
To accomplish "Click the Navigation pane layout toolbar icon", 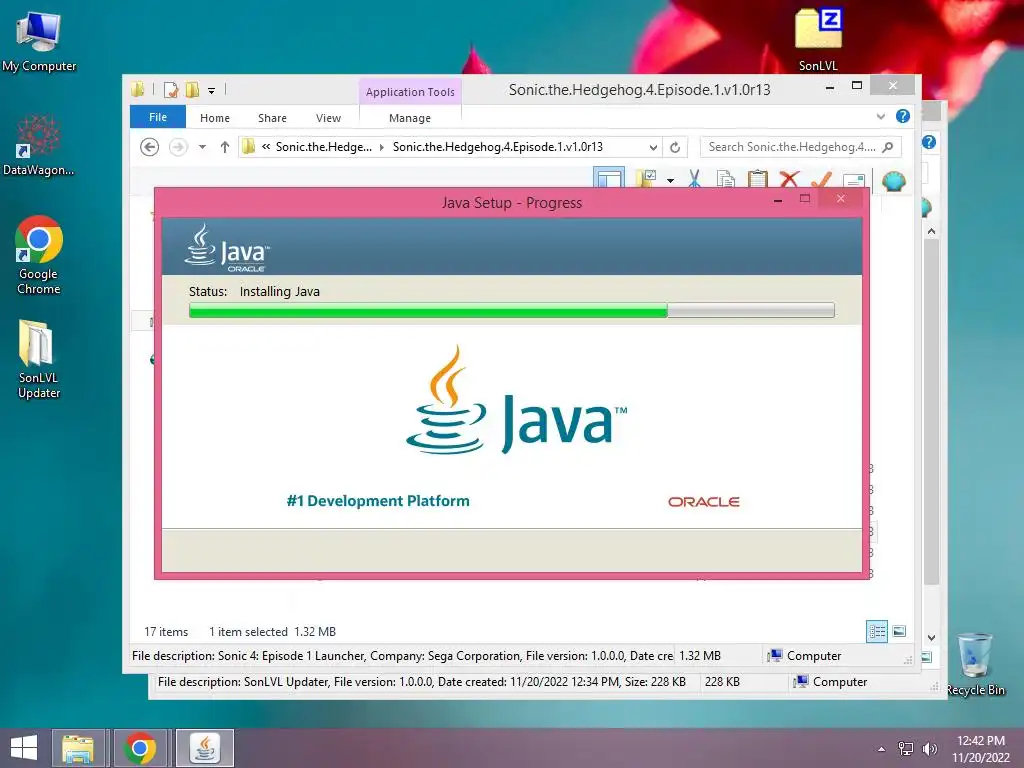I will tap(609, 179).
